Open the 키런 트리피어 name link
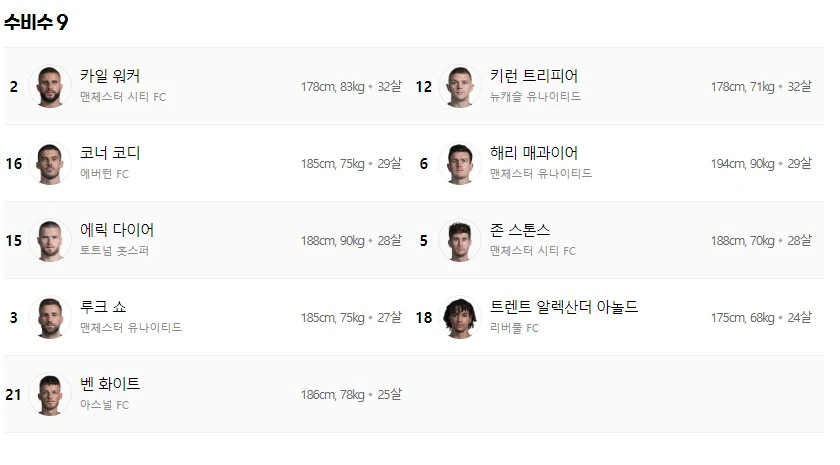The width and height of the screenshot is (840, 465). tap(533, 76)
